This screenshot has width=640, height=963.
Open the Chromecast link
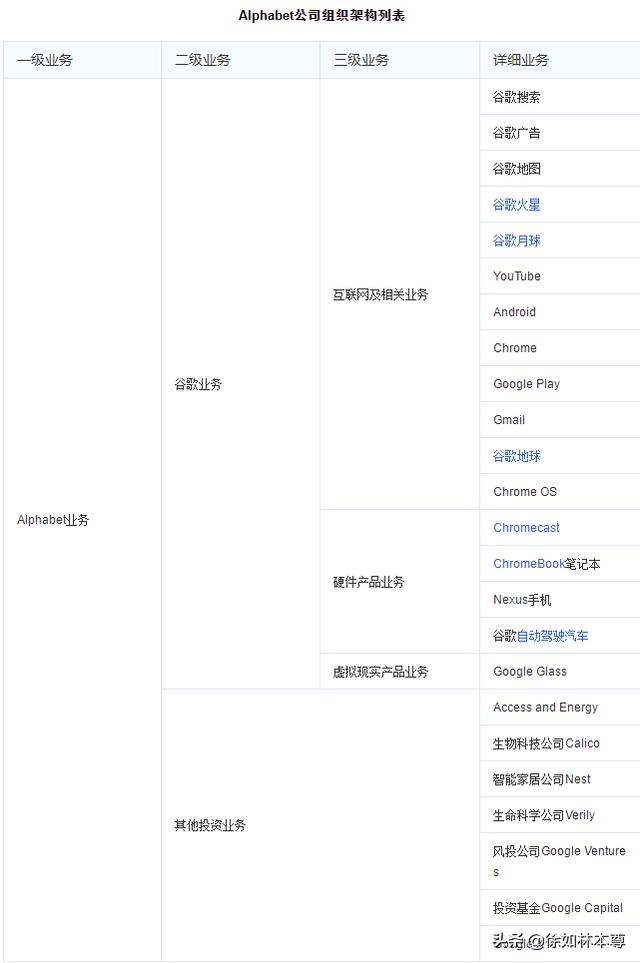point(526,528)
